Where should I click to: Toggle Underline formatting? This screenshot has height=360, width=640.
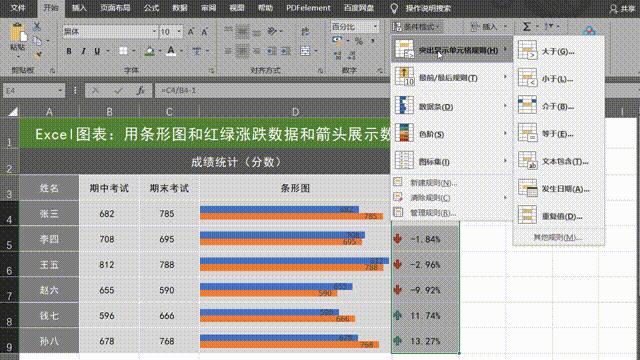click(x=97, y=51)
